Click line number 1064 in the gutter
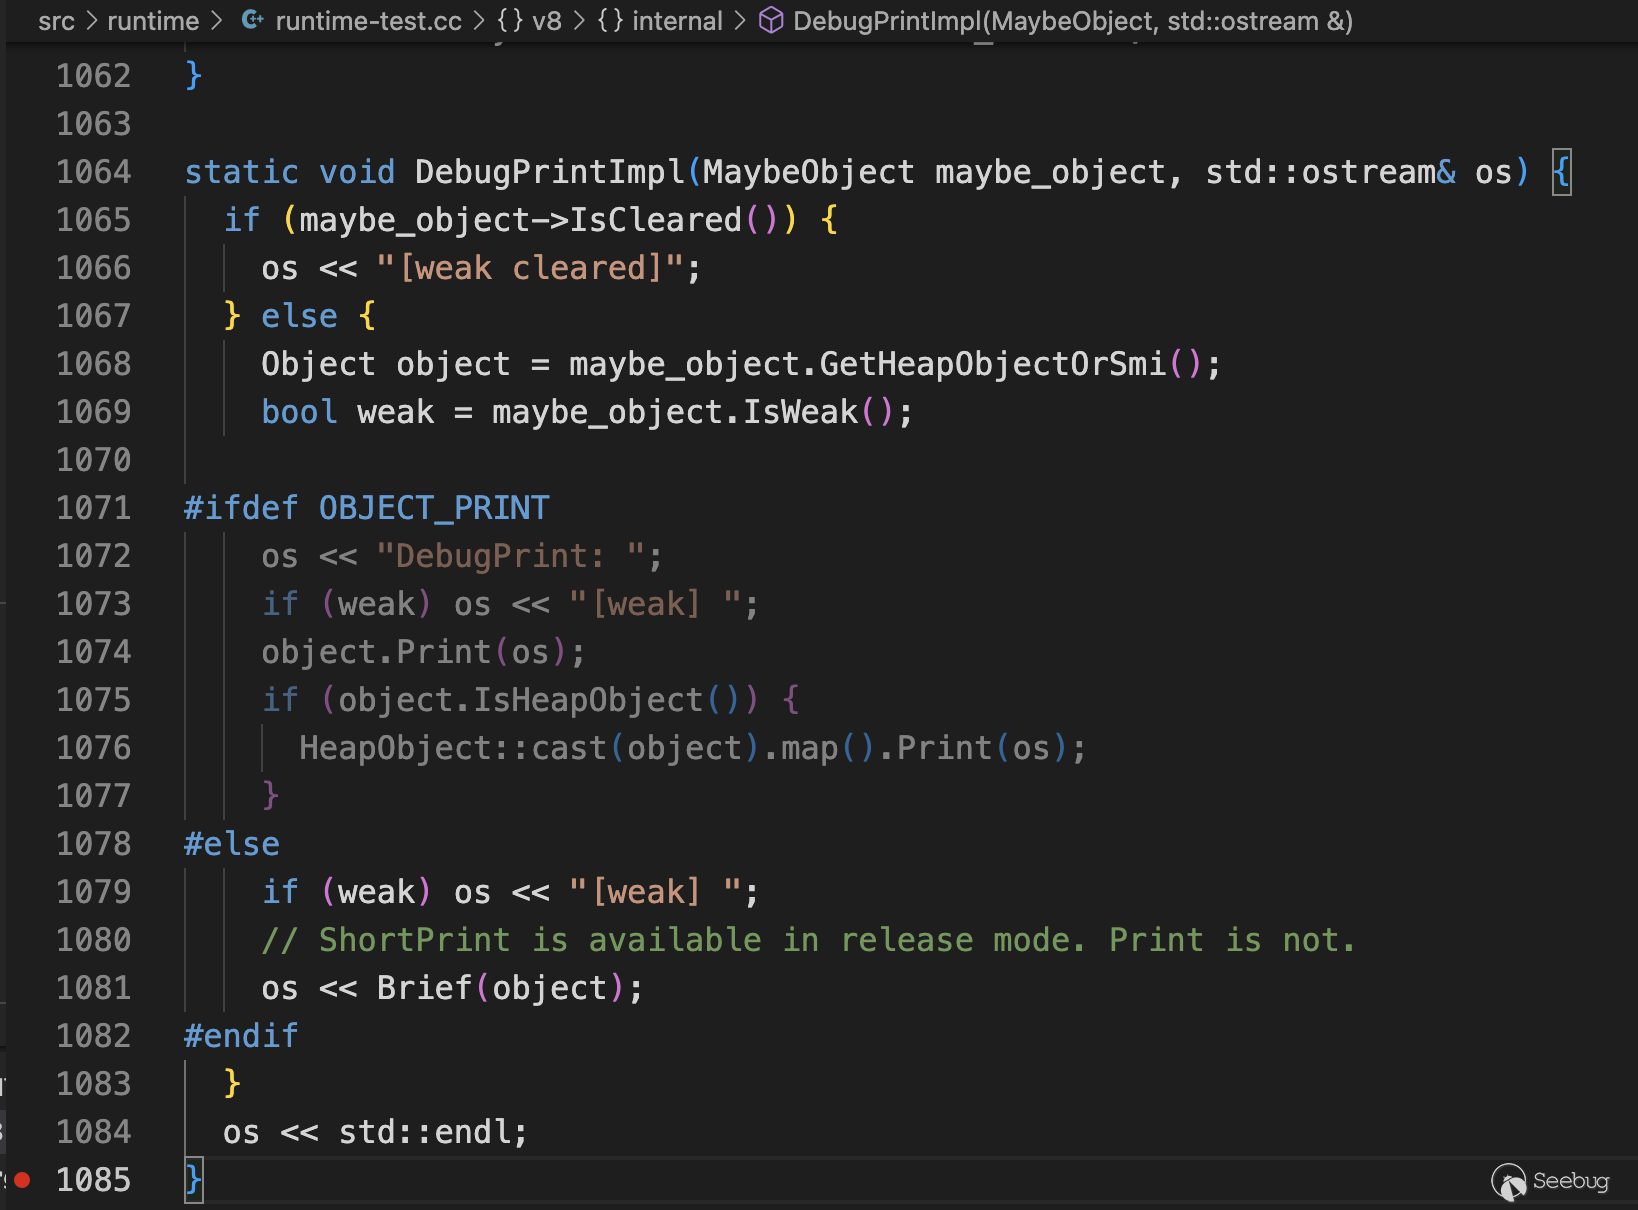Screen dimensions: 1638x1210 coord(93,172)
